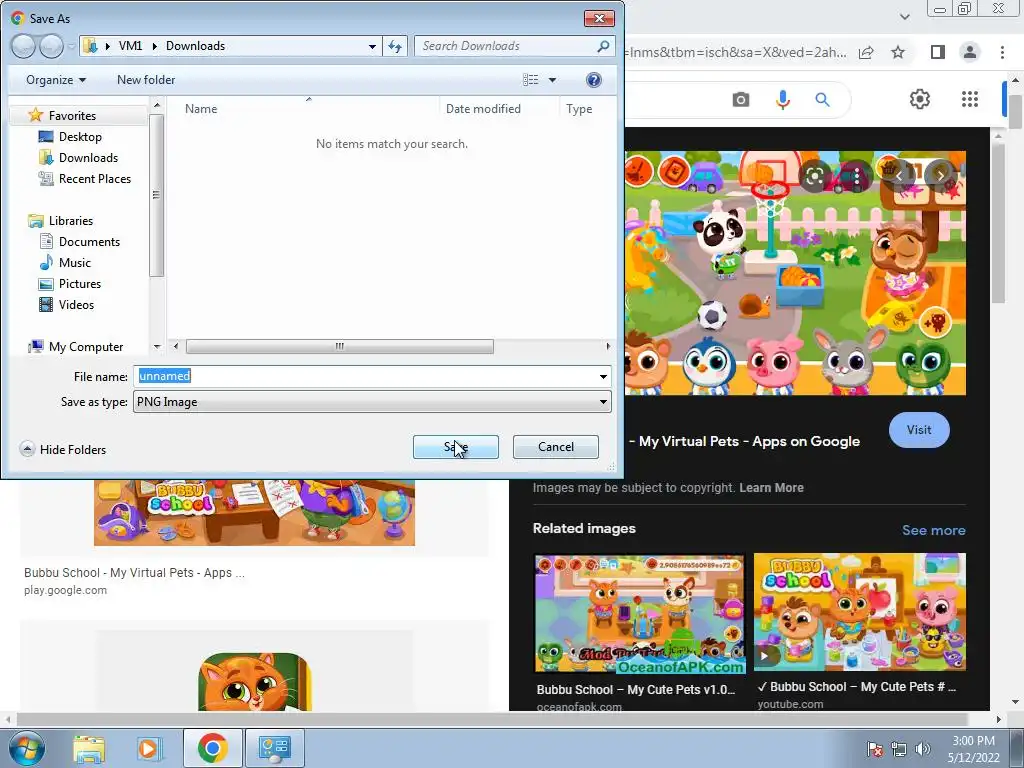Toggle the Chrome side panel
1024x768 pixels.
pyautogui.click(x=938, y=52)
